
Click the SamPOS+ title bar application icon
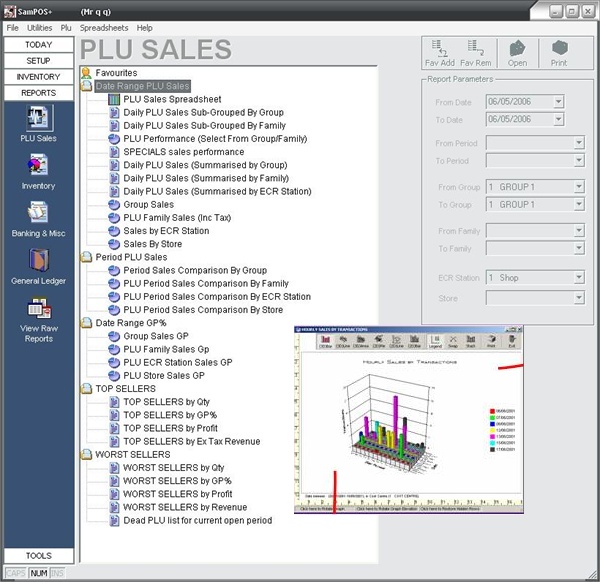click(10, 11)
